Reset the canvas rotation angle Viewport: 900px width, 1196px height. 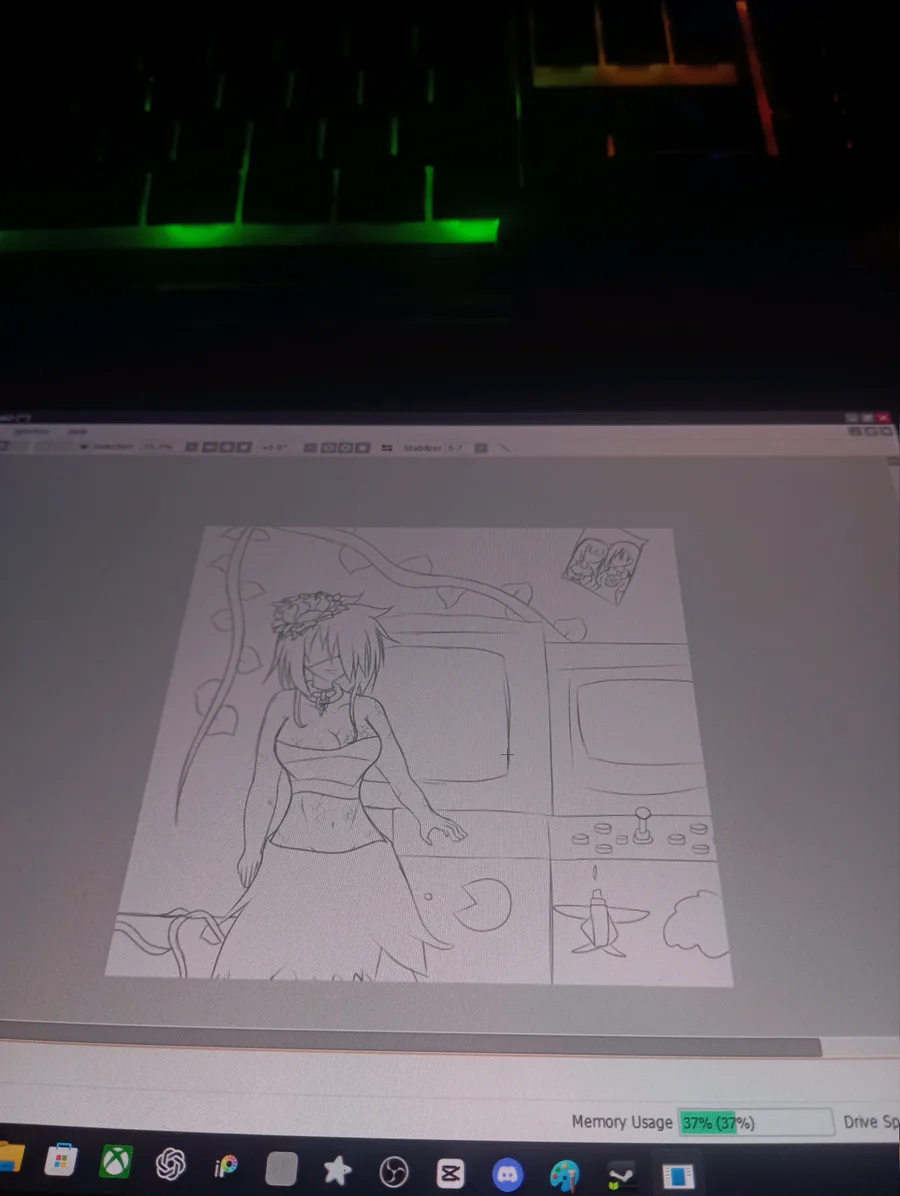(x=362, y=448)
